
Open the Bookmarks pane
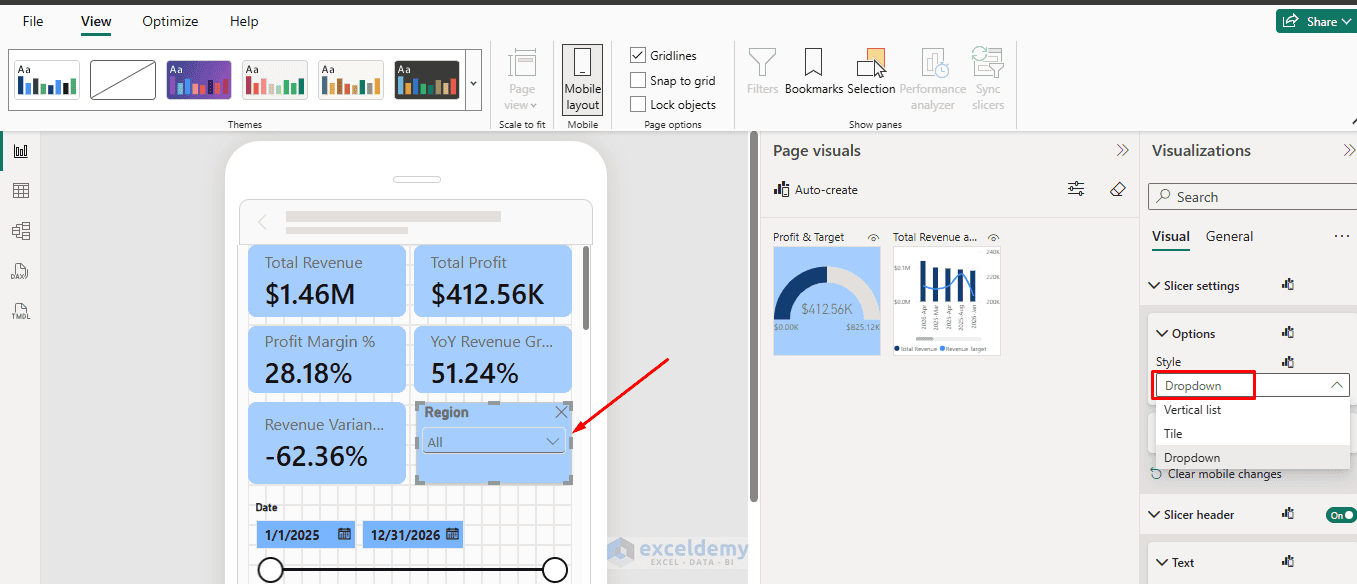[x=814, y=72]
